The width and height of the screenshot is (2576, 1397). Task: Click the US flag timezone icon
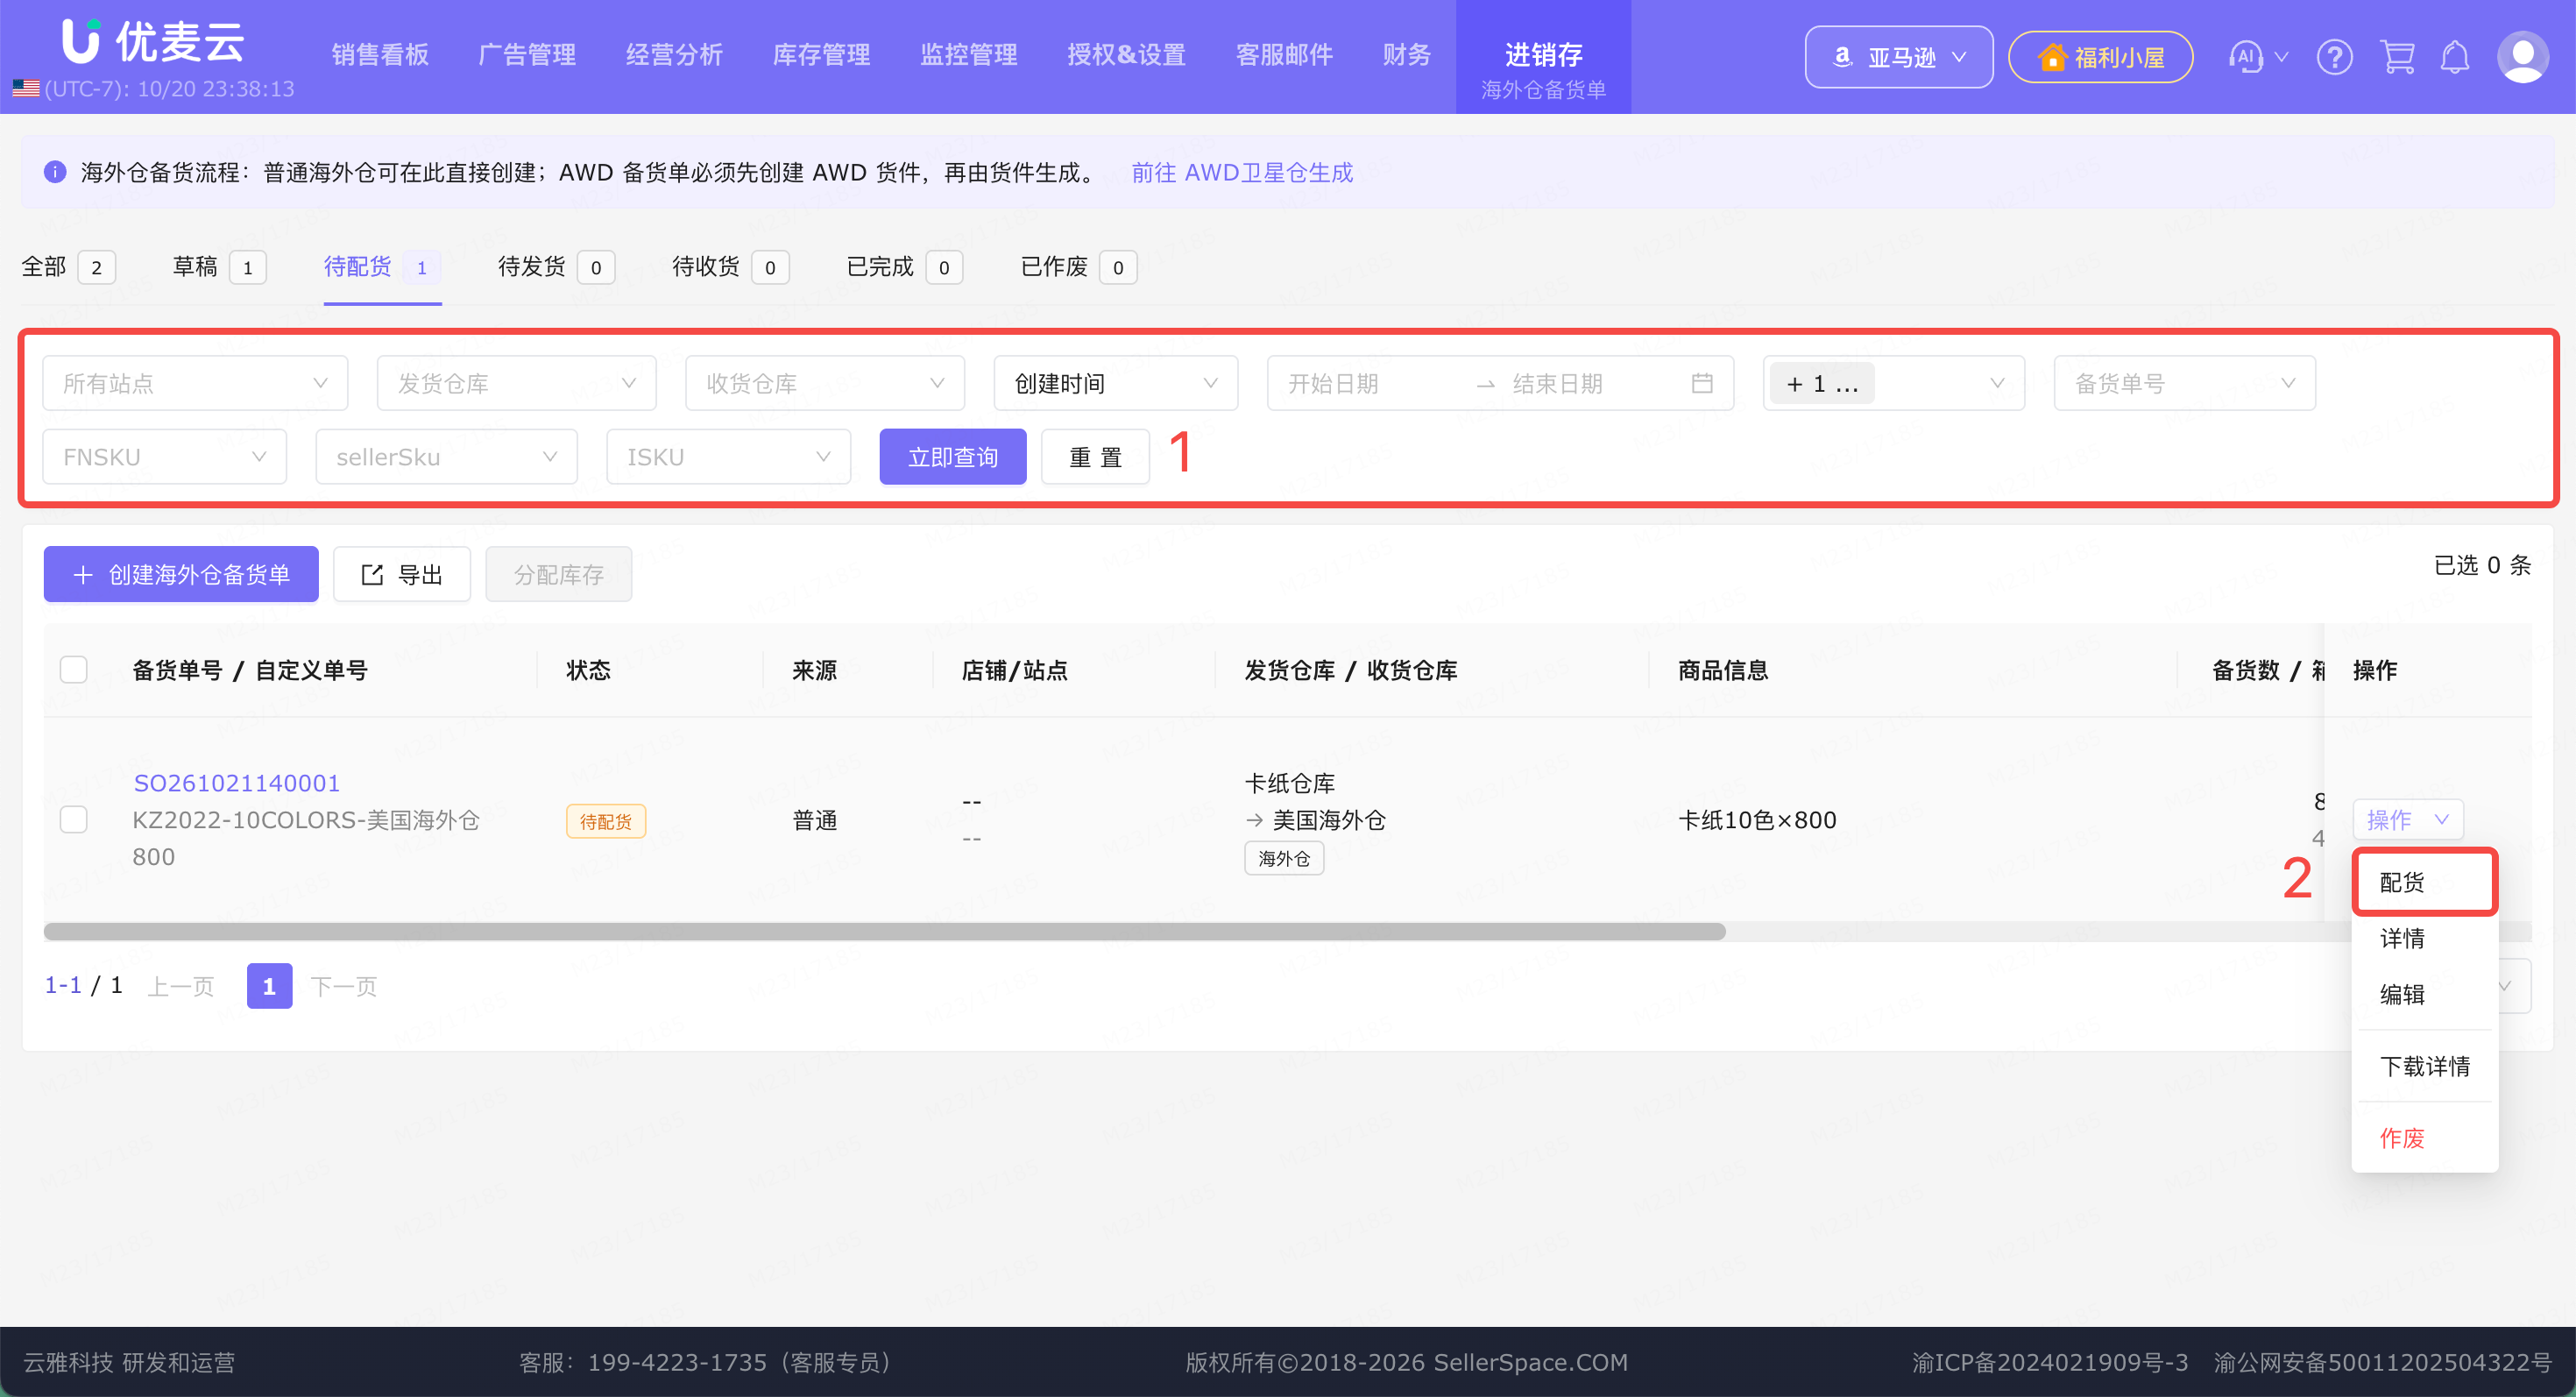pyautogui.click(x=26, y=89)
